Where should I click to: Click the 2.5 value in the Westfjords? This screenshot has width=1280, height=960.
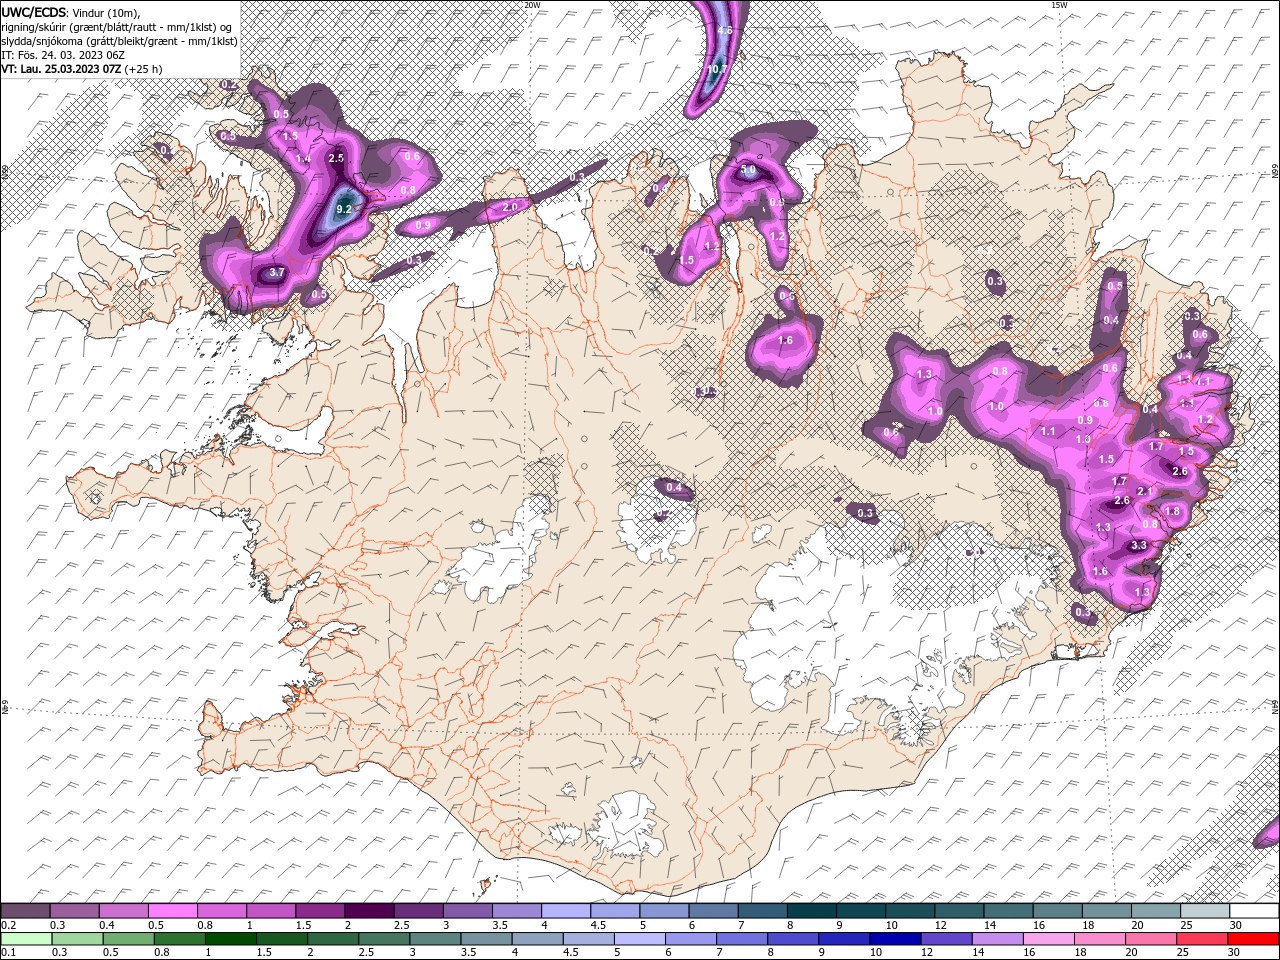336,158
